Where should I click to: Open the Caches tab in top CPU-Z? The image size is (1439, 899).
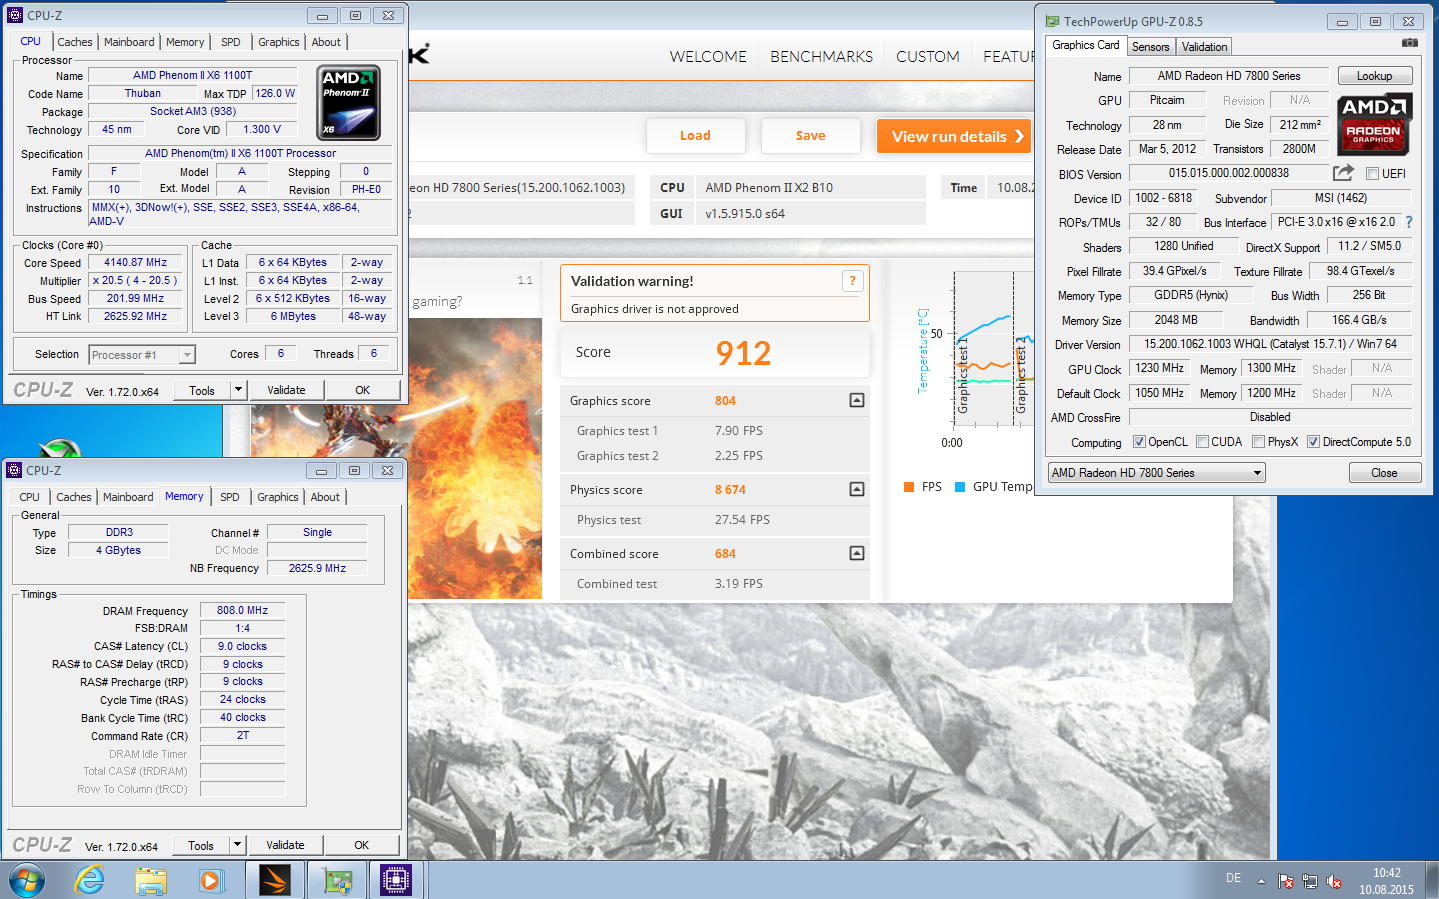(x=75, y=42)
